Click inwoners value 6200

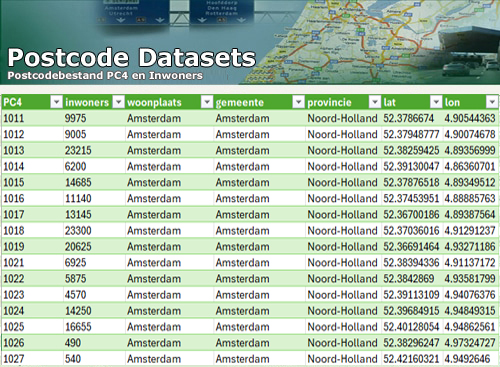75,166
